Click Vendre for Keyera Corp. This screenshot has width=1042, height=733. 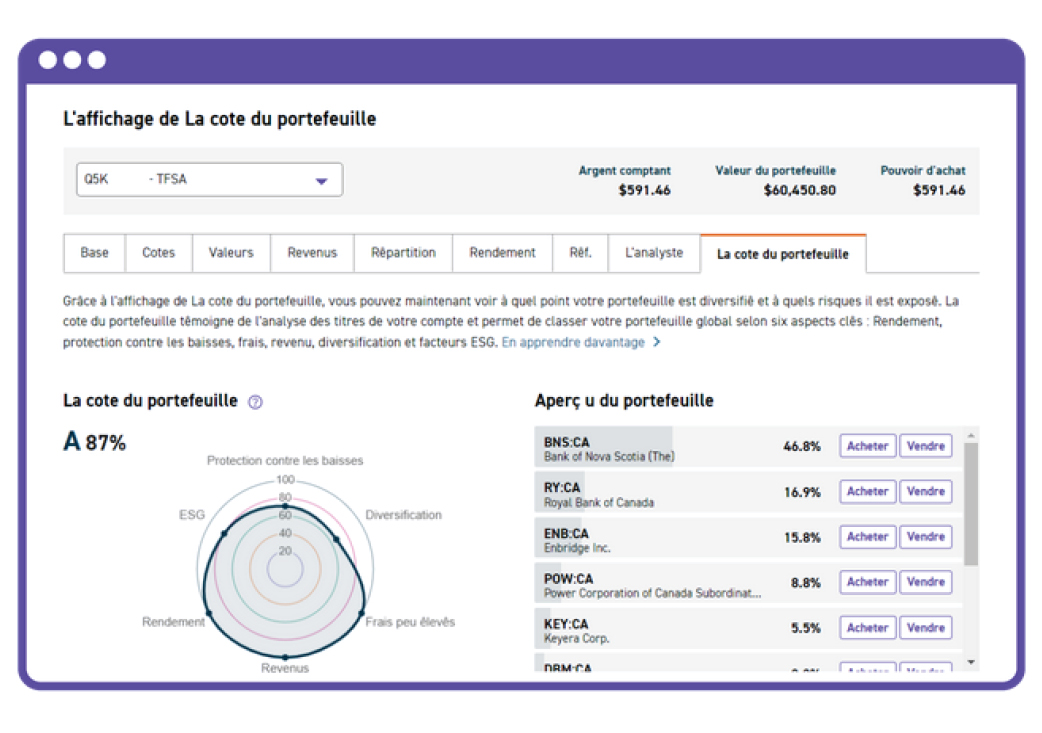(x=925, y=628)
